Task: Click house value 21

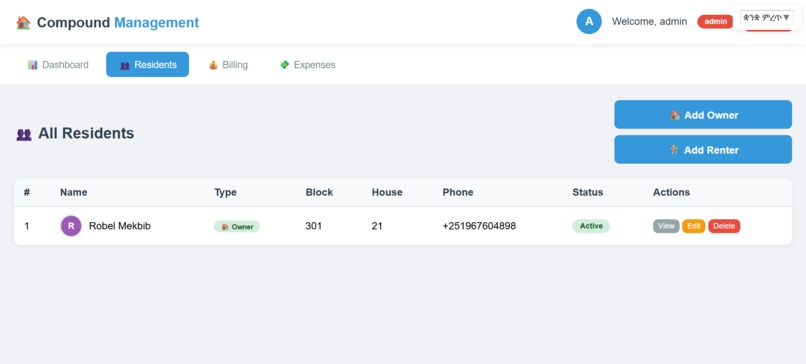Action: point(377,226)
